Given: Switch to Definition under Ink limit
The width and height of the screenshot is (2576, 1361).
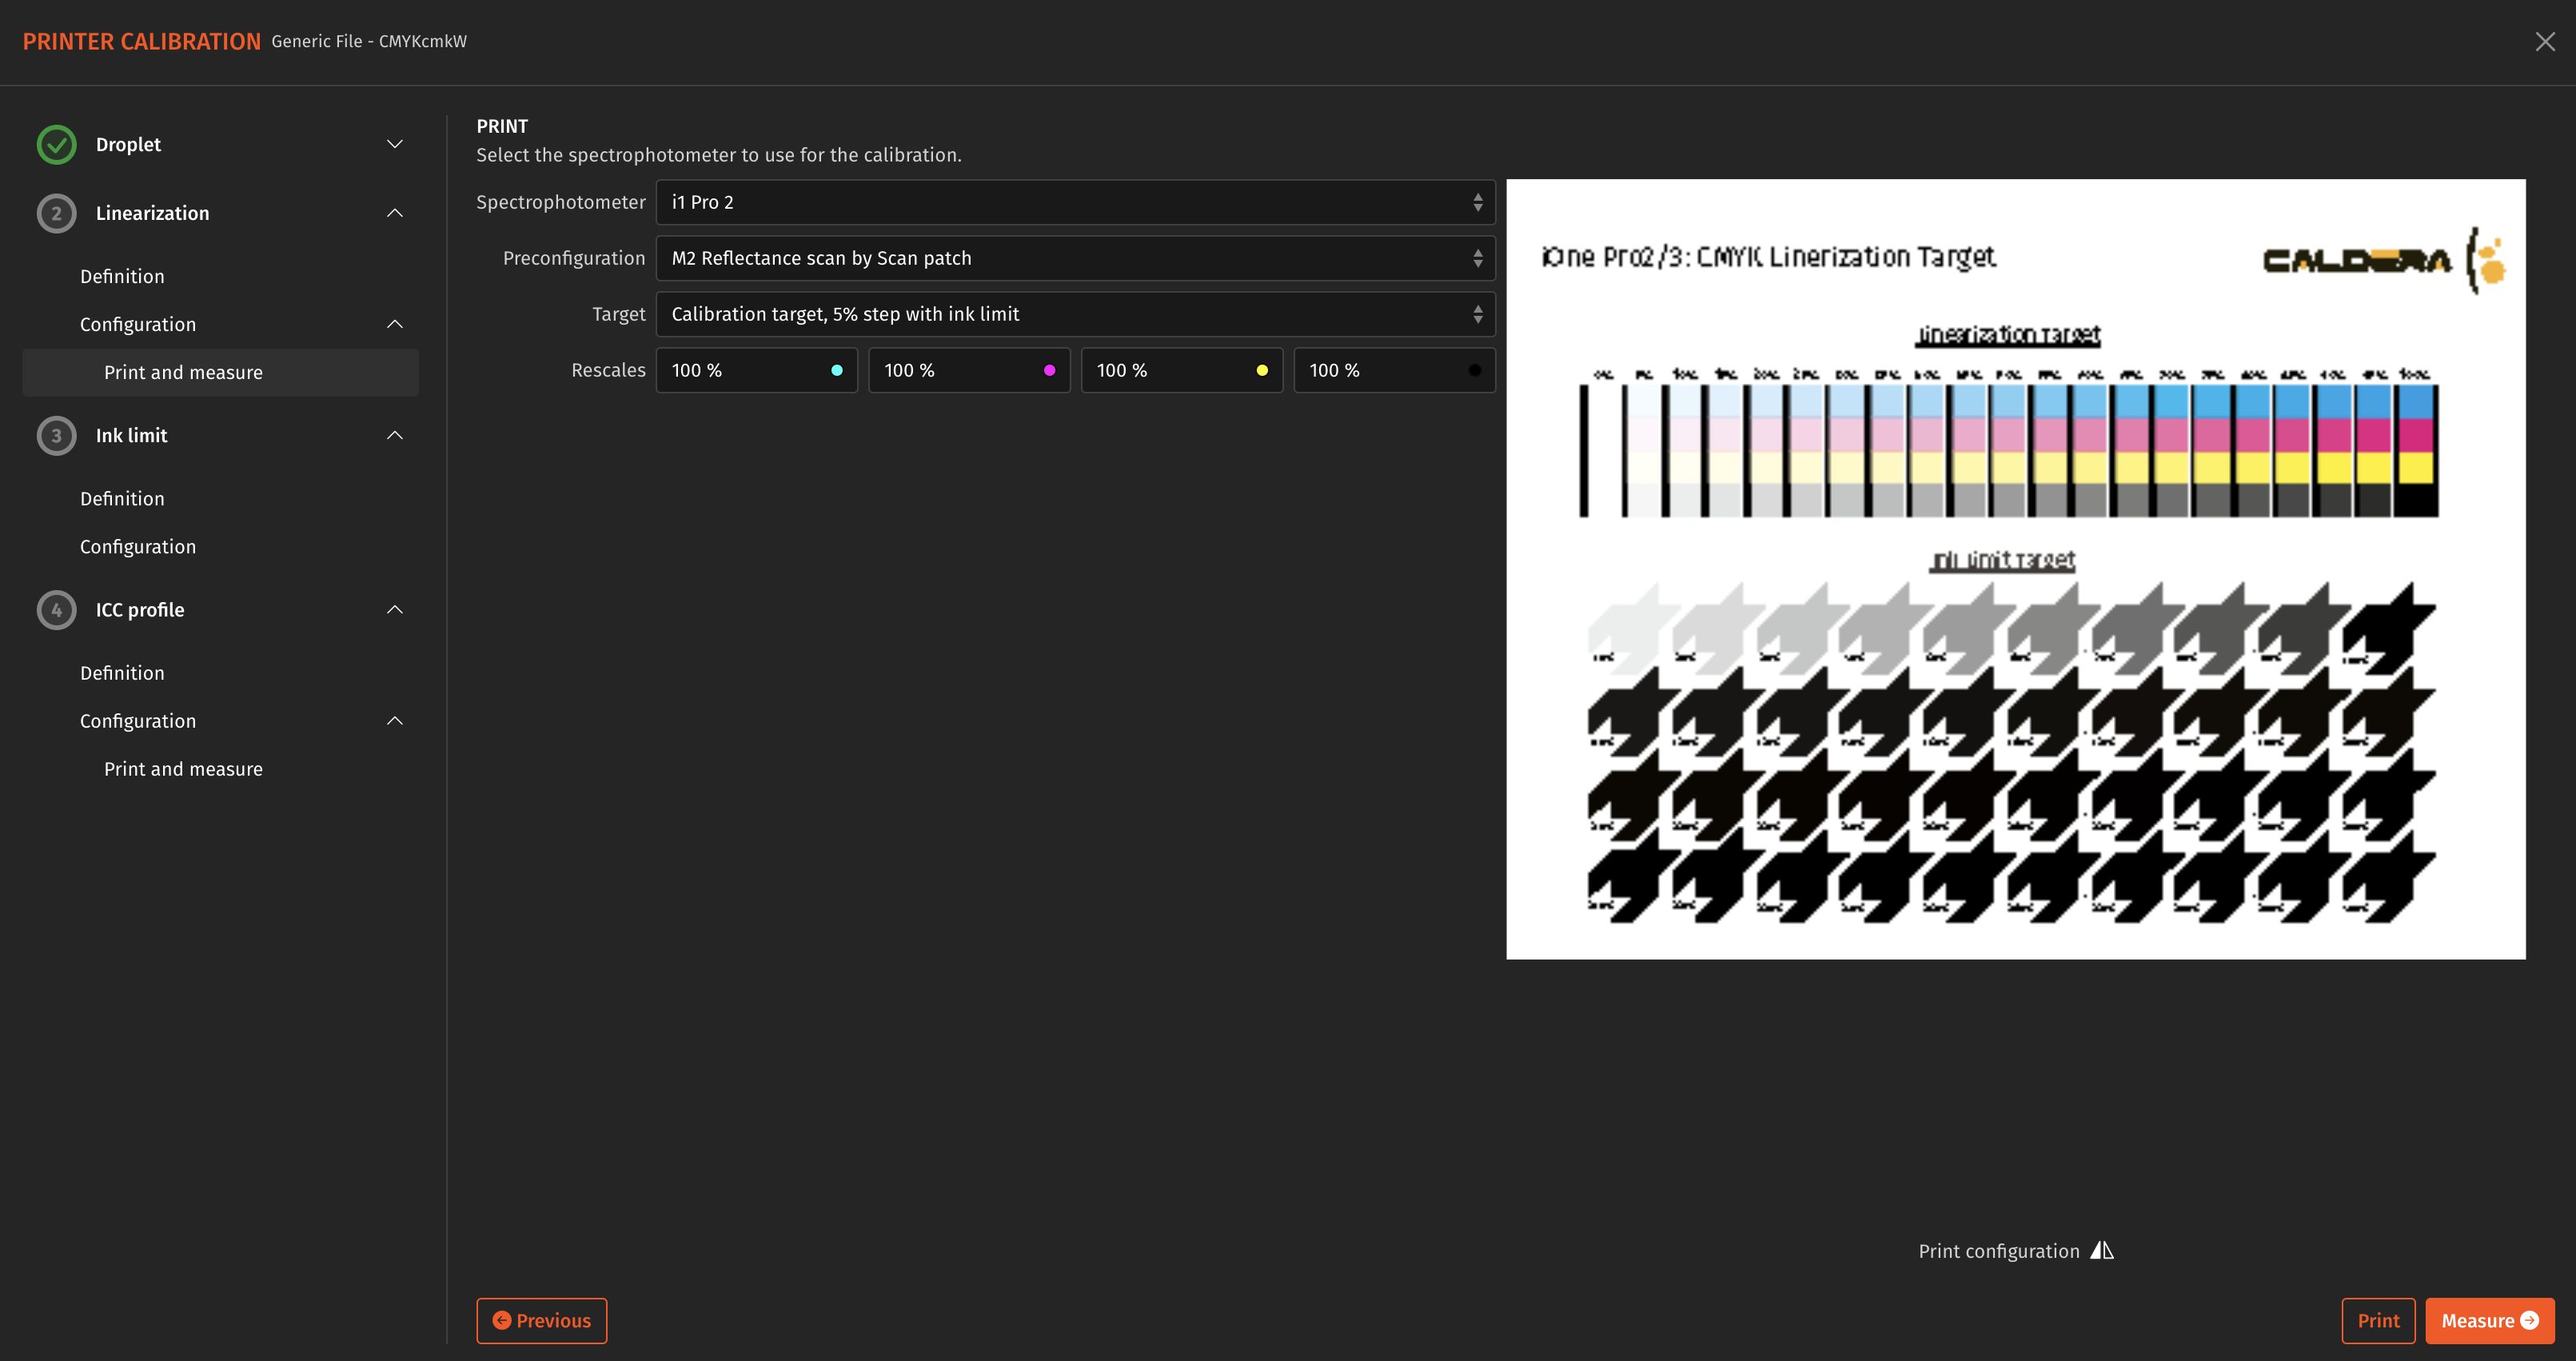Looking at the screenshot, I should coord(122,498).
